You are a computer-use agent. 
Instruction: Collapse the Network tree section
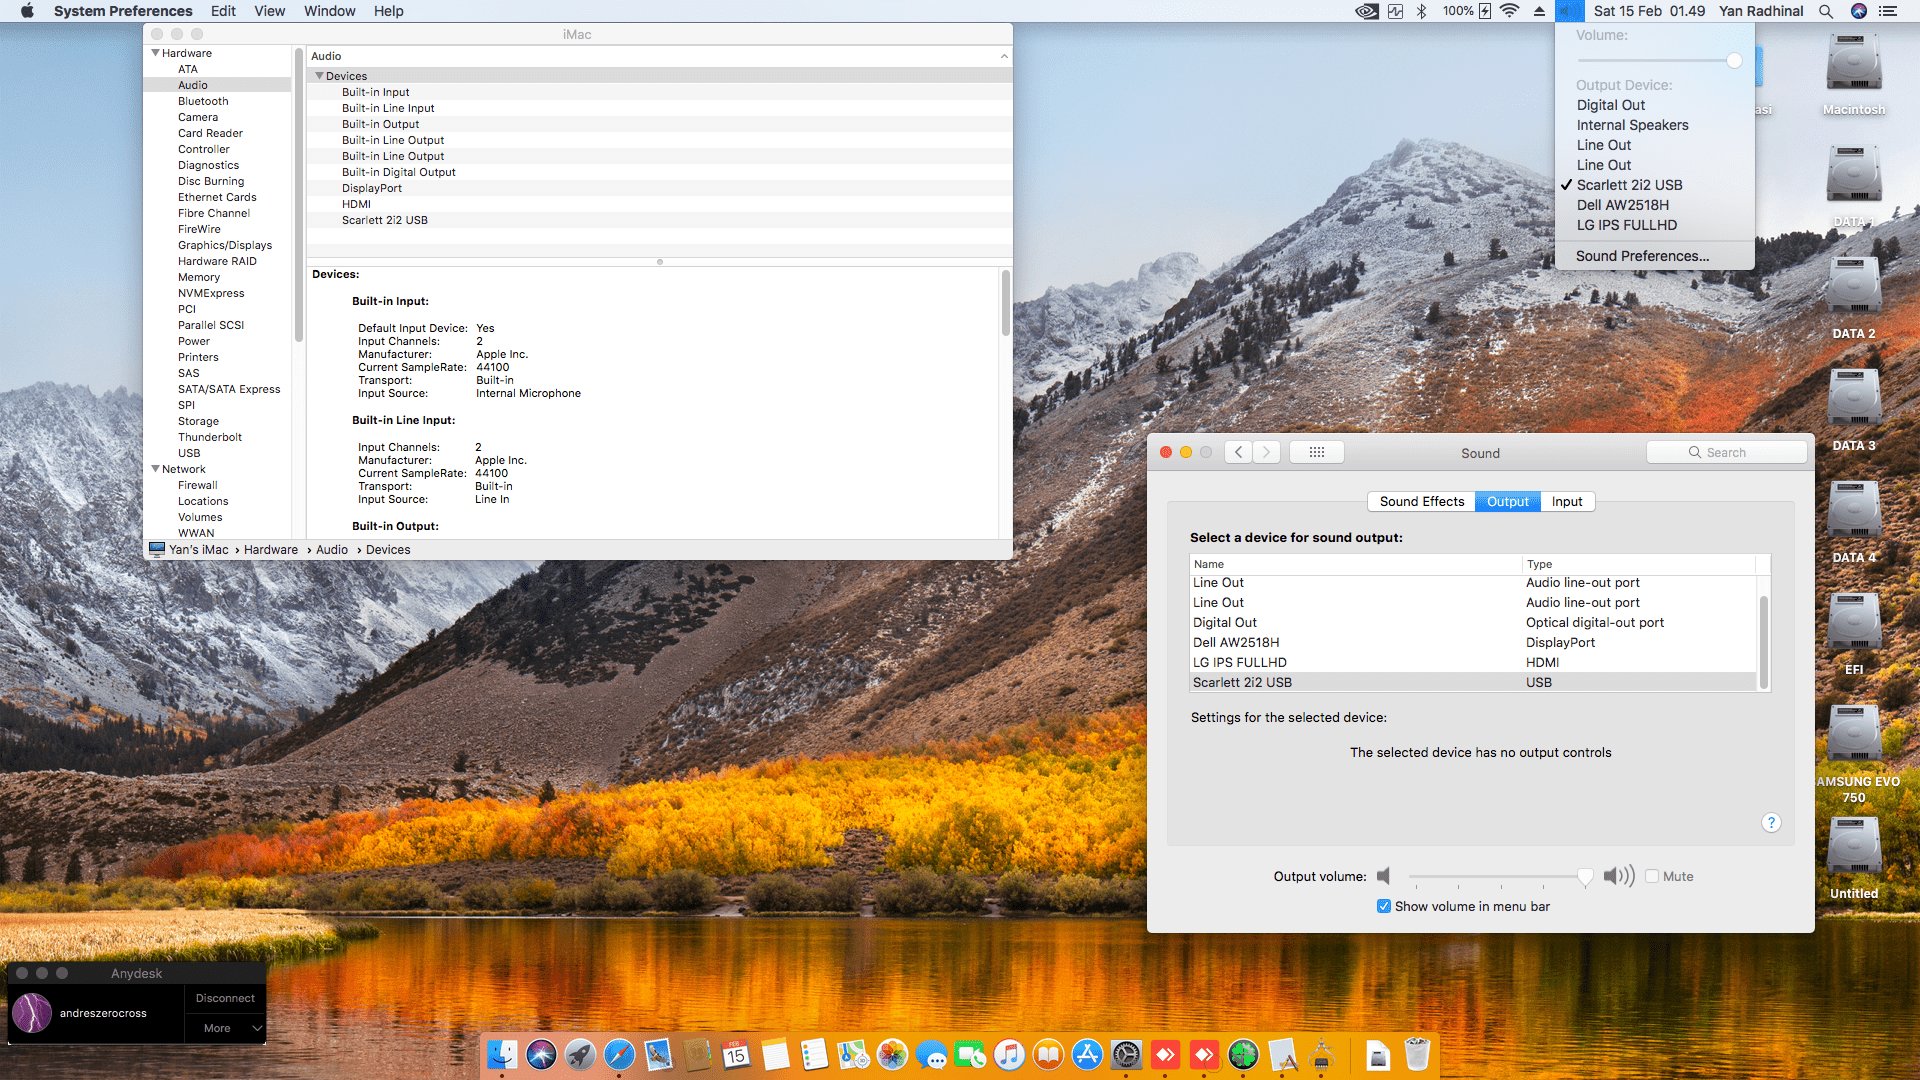(155, 469)
